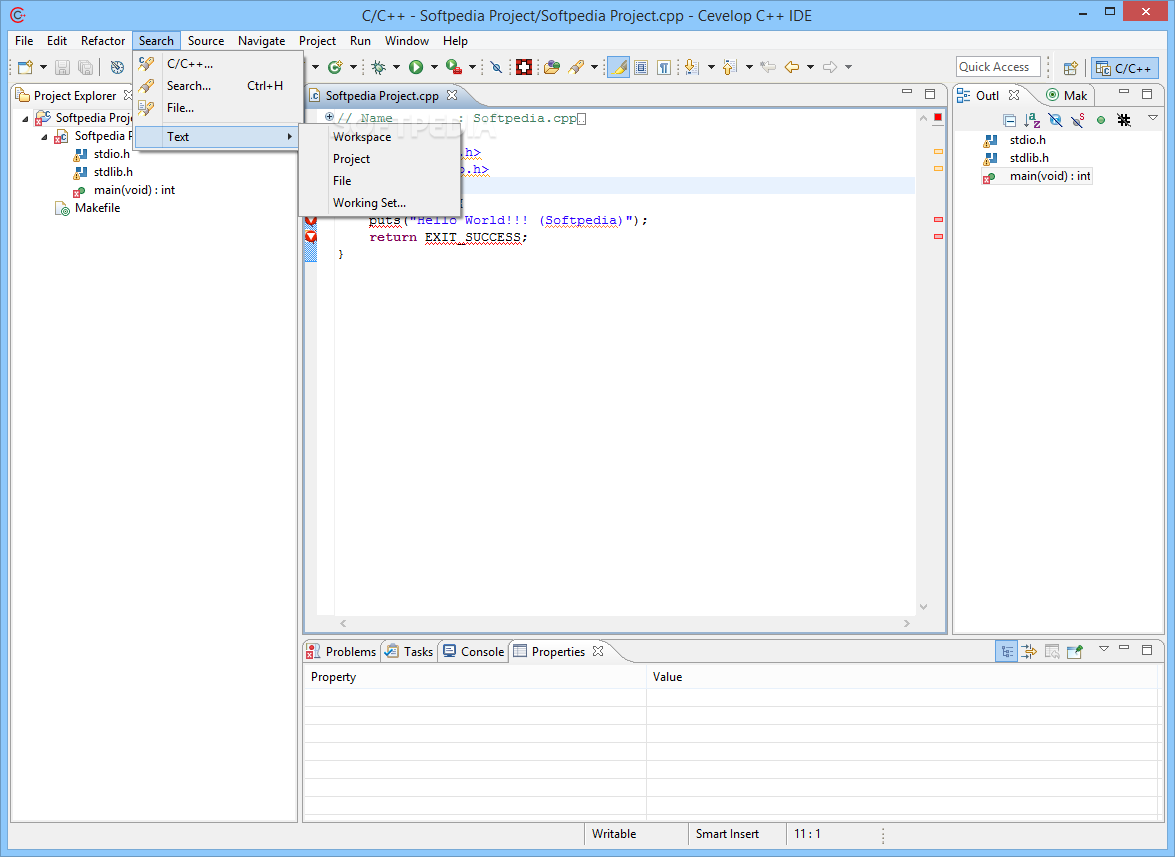The image size is (1175, 857).
Task: Open the Refactor menu
Action: click(x=103, y=40)
